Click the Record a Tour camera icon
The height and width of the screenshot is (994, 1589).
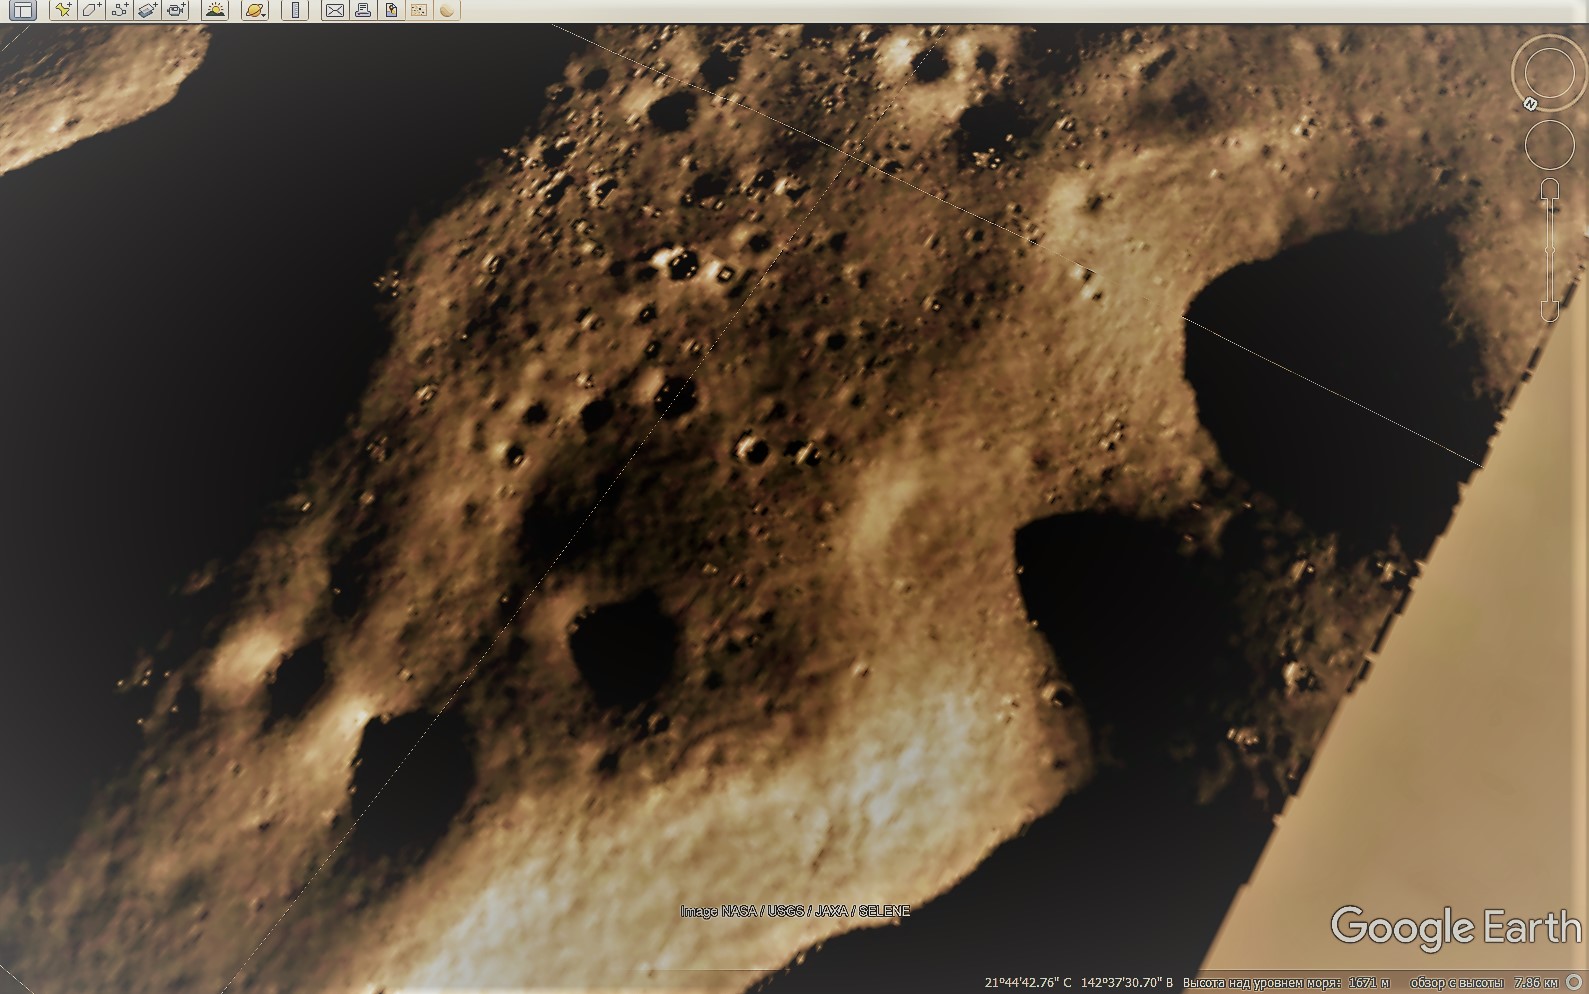(x=177, y=11)
